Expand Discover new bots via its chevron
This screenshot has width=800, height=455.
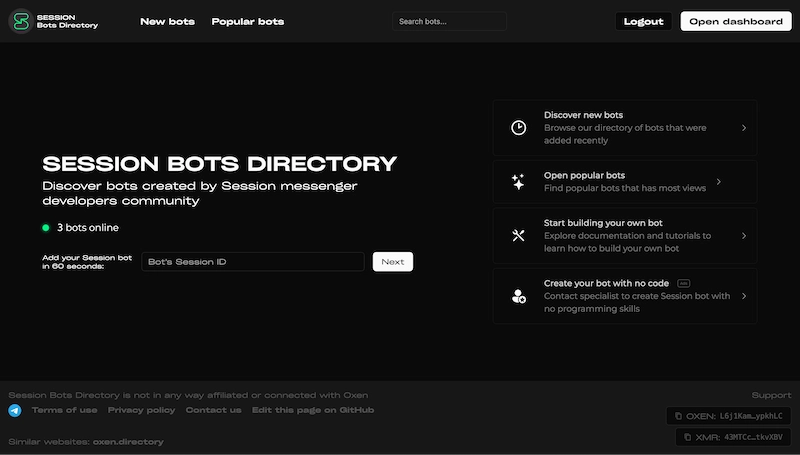coord(744,128)
